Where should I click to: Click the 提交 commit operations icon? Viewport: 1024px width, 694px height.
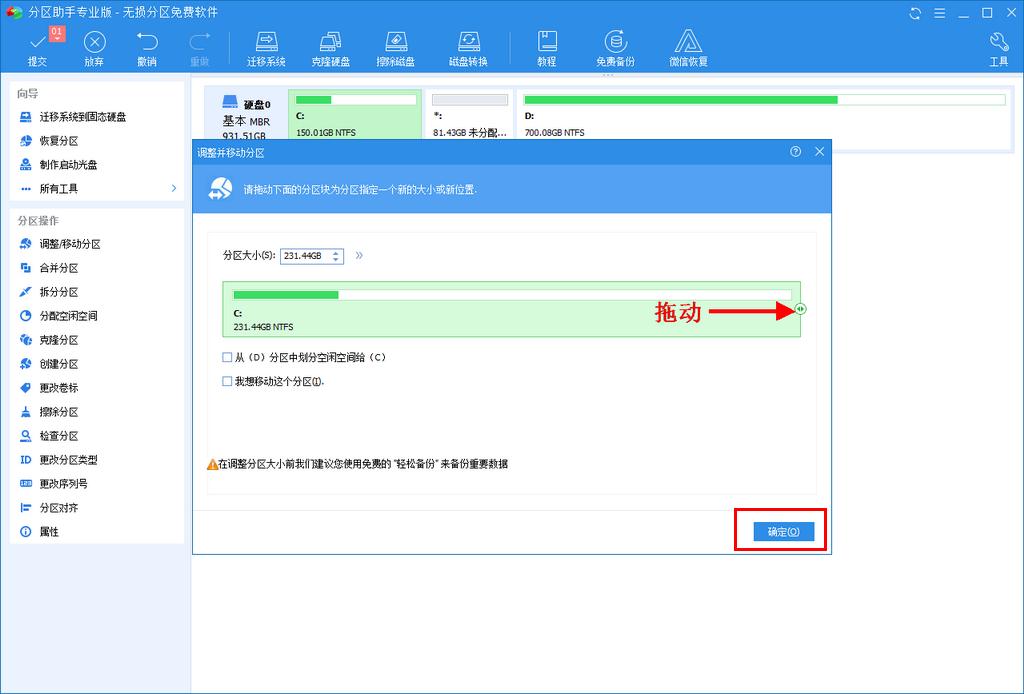tap(38, 47)
